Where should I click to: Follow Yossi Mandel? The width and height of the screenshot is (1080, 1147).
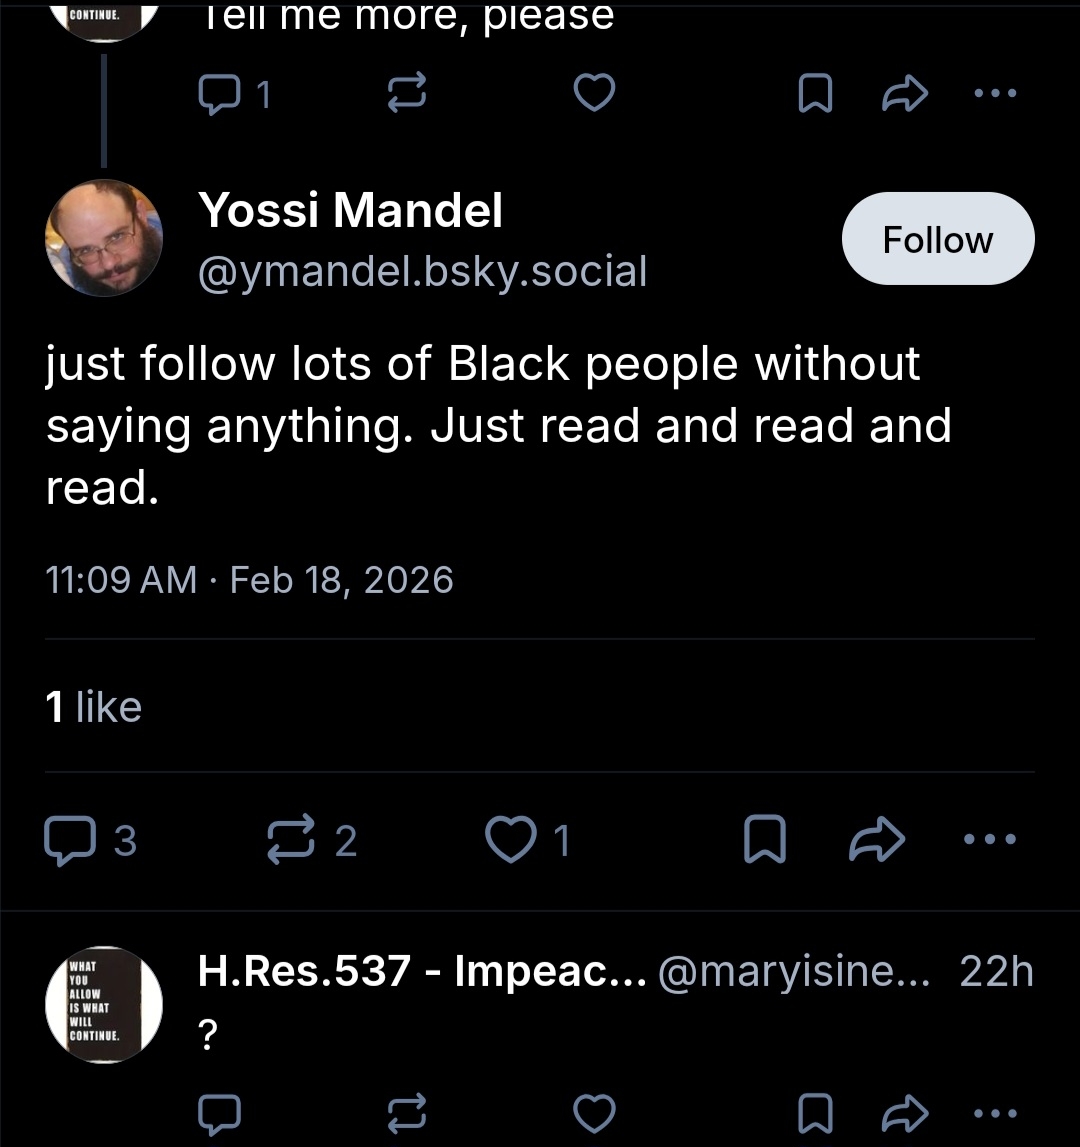pos(937,239)
